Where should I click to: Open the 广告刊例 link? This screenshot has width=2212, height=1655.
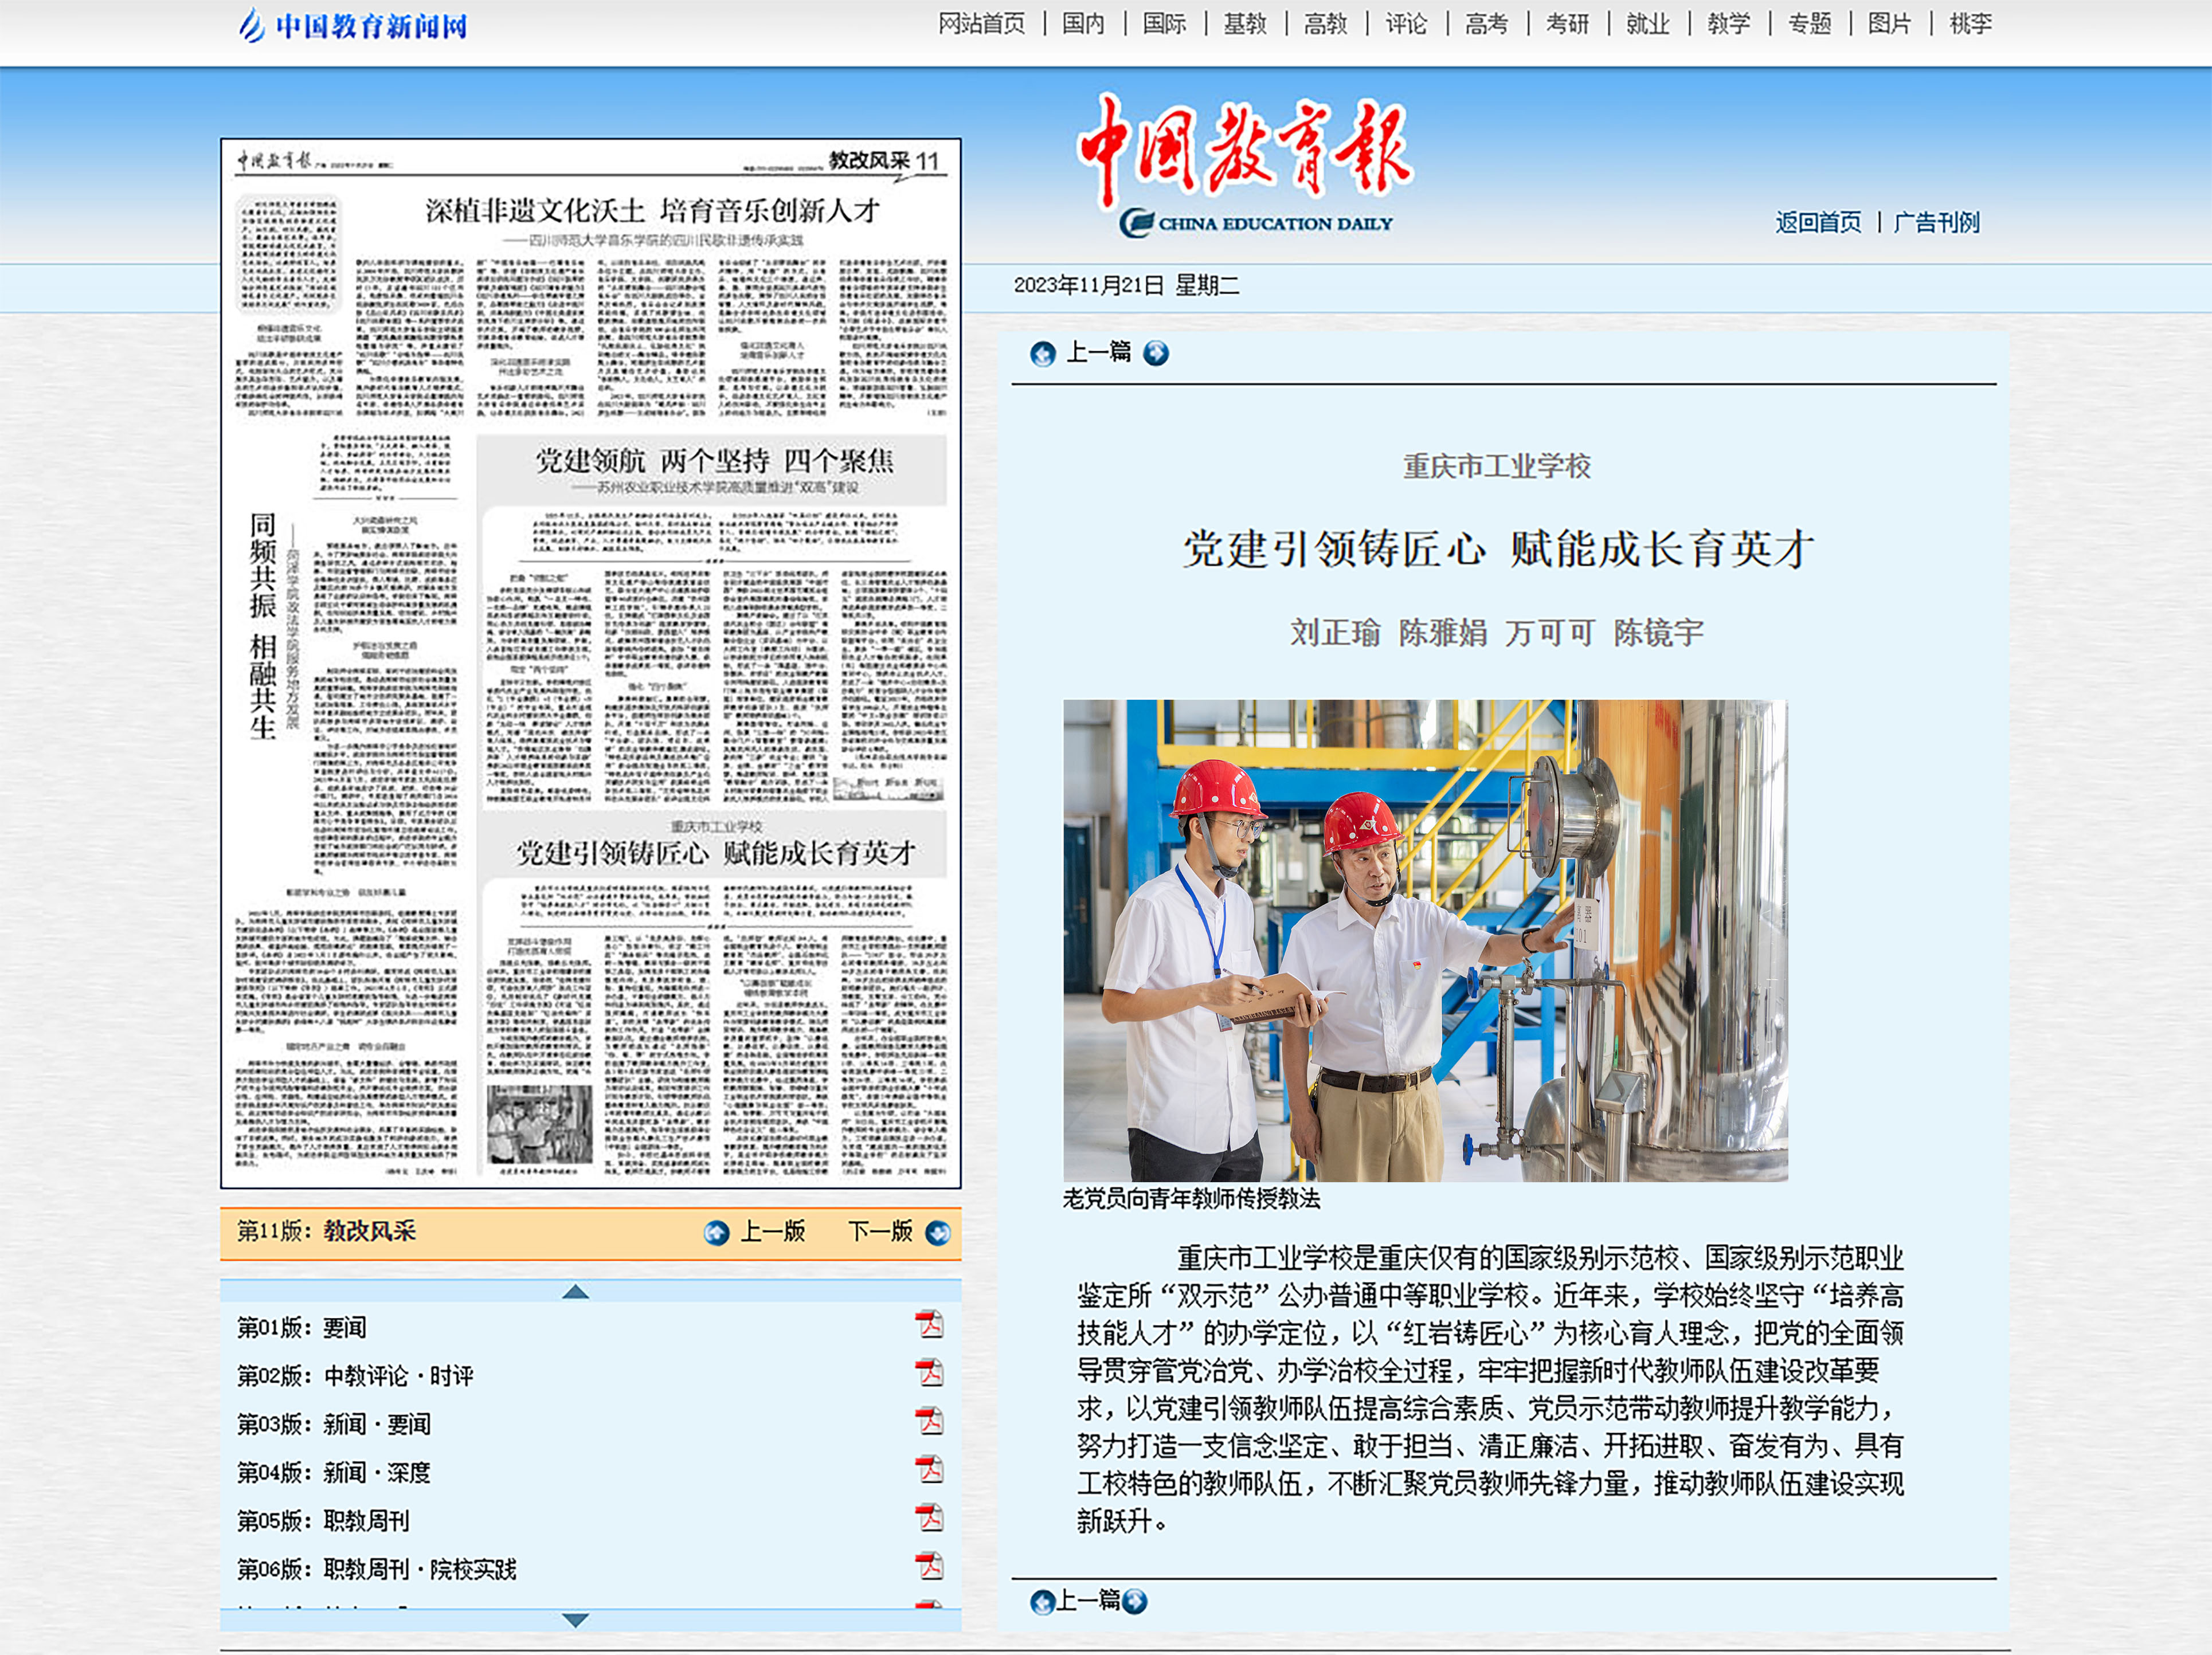1936,222
